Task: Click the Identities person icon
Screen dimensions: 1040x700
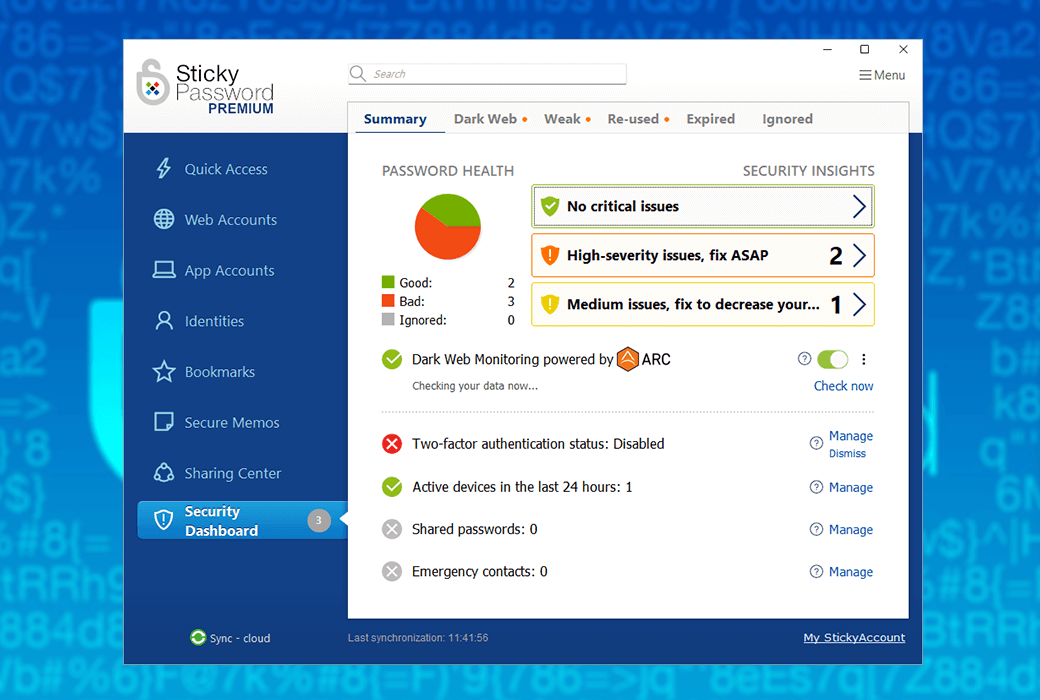Action: tap(164, 321)
